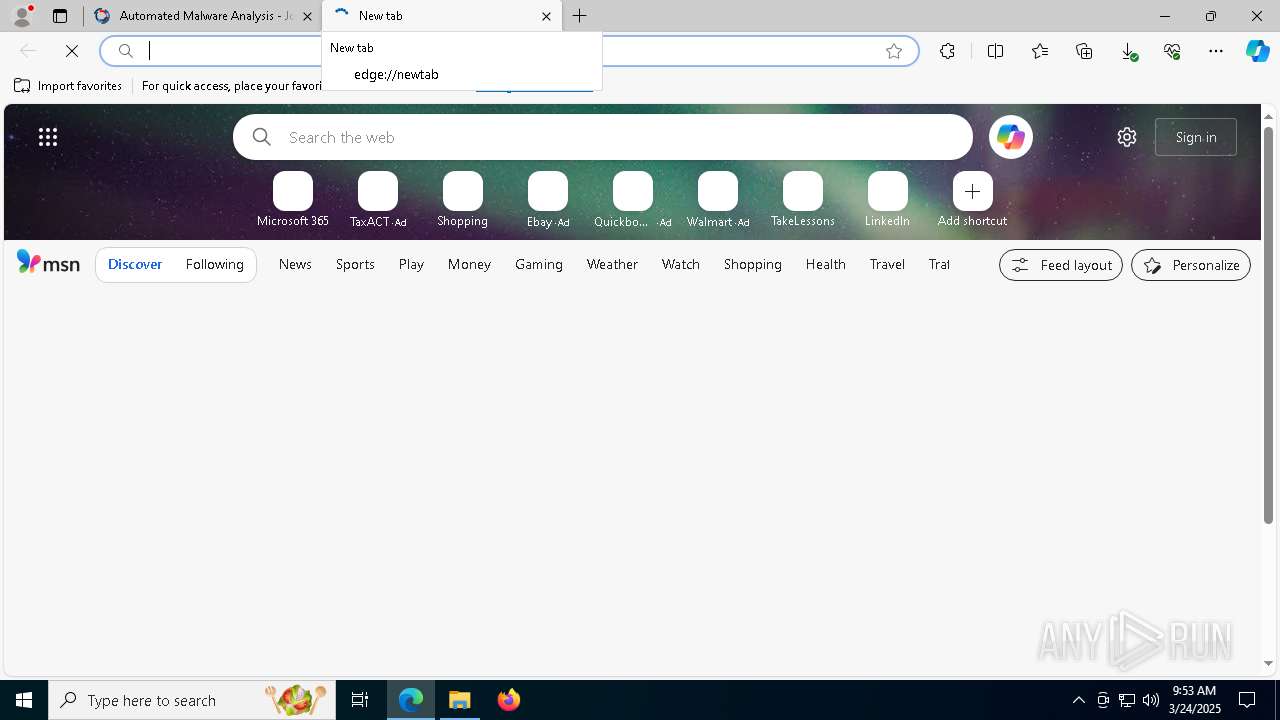This screenshot has height=720, width=1280.
Task: Select edge://newtab suggestion
Action: click(462, 74)
